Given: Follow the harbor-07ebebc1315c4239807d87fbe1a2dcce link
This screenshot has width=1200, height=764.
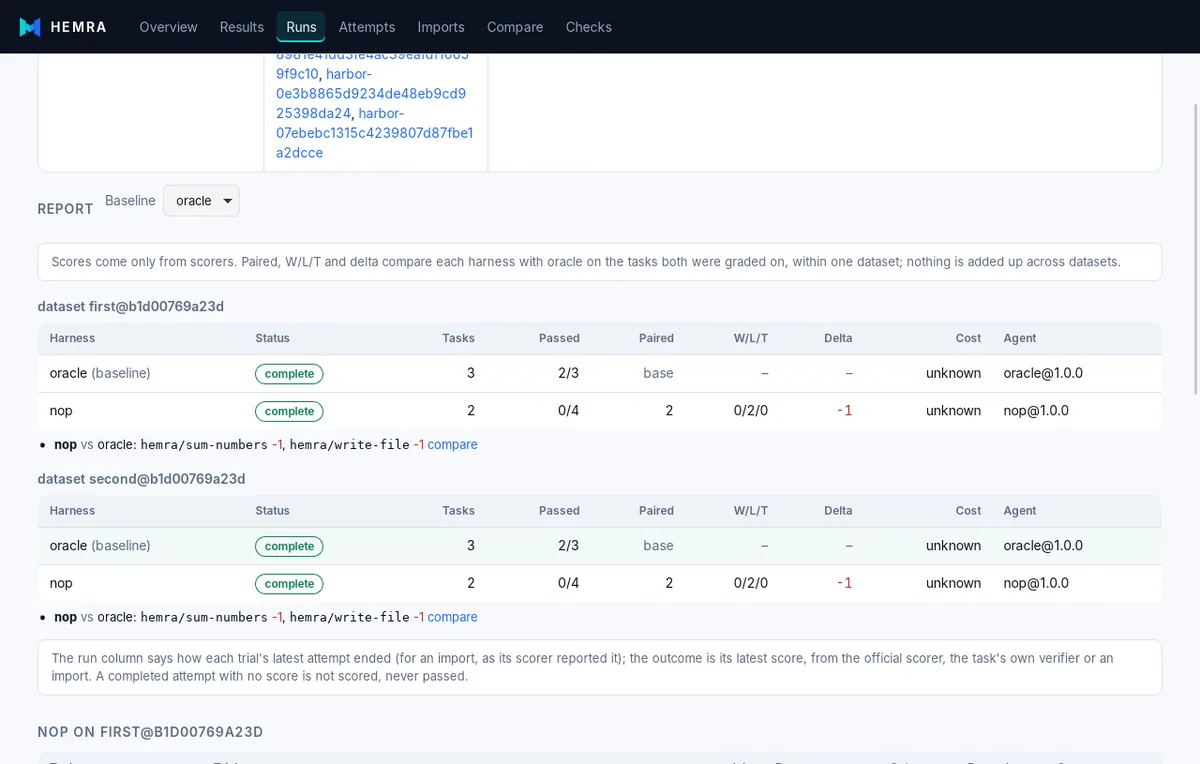Looking at the screenshot, I should [x=375, y=133].
